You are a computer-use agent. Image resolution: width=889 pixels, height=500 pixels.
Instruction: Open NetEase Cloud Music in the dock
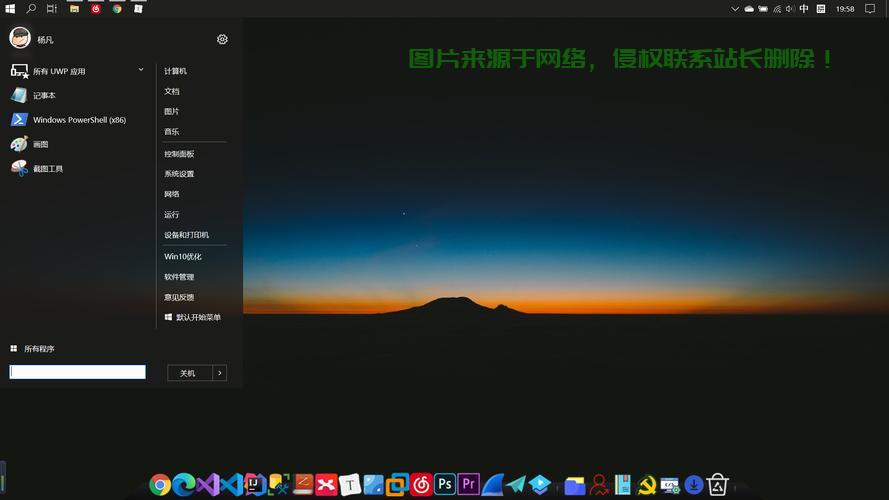[x=421, y=485]
